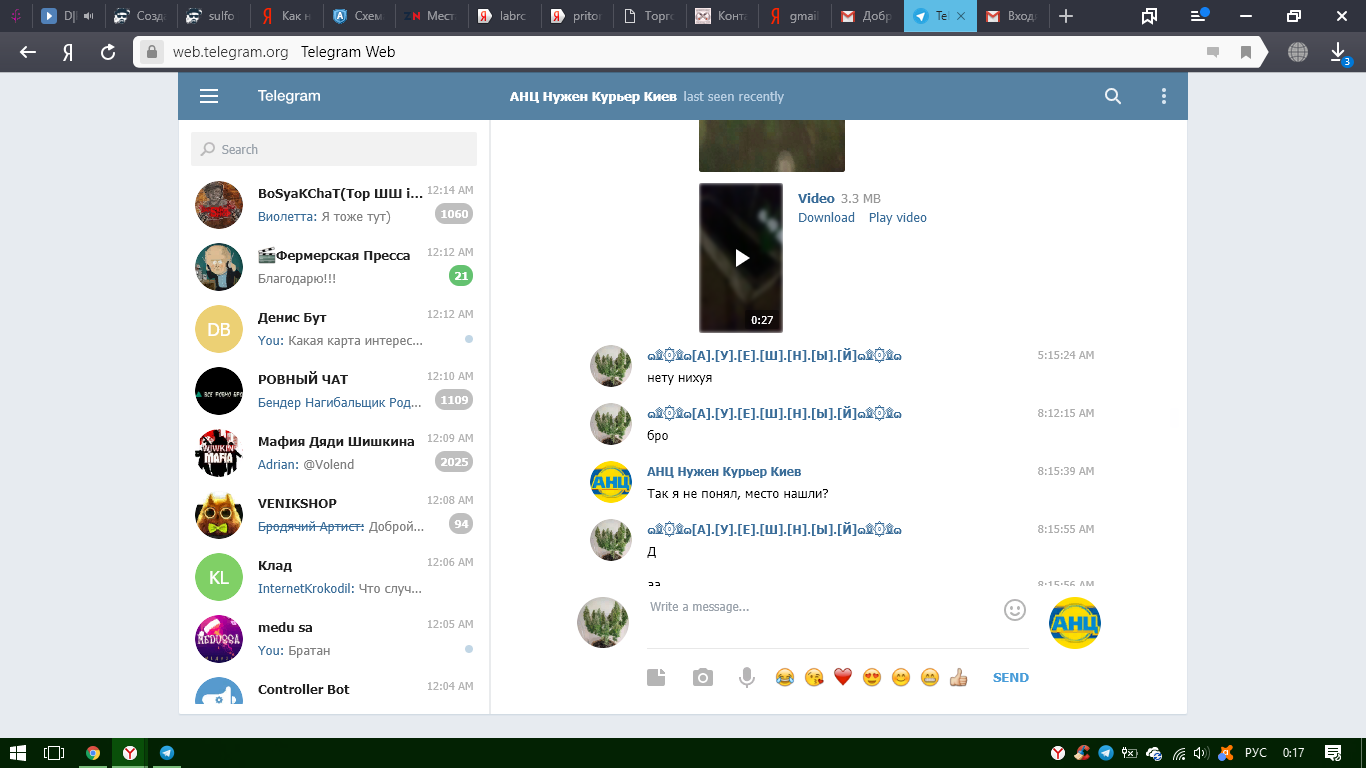This screenshot has height=768, width=1366.
Task: Attach a photo with the camera icon
Action: 703,677
